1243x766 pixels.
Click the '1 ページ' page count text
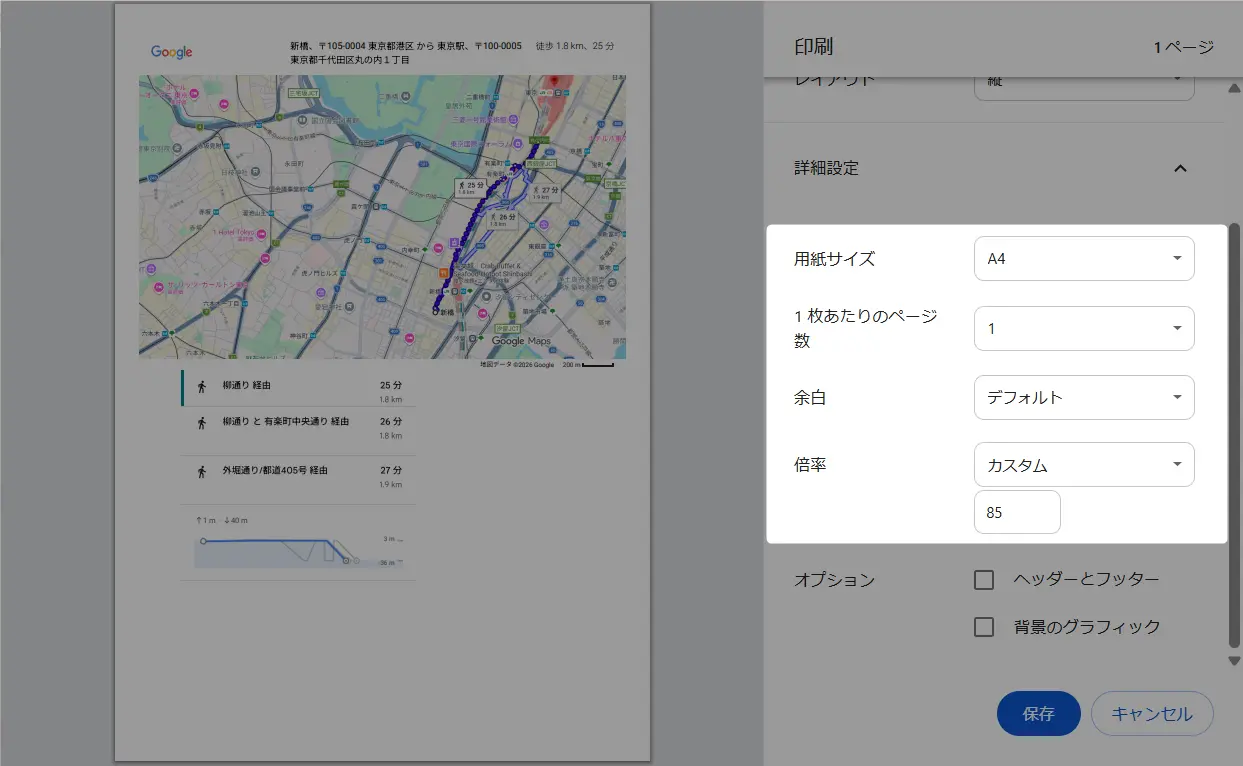coord(1184,47)
